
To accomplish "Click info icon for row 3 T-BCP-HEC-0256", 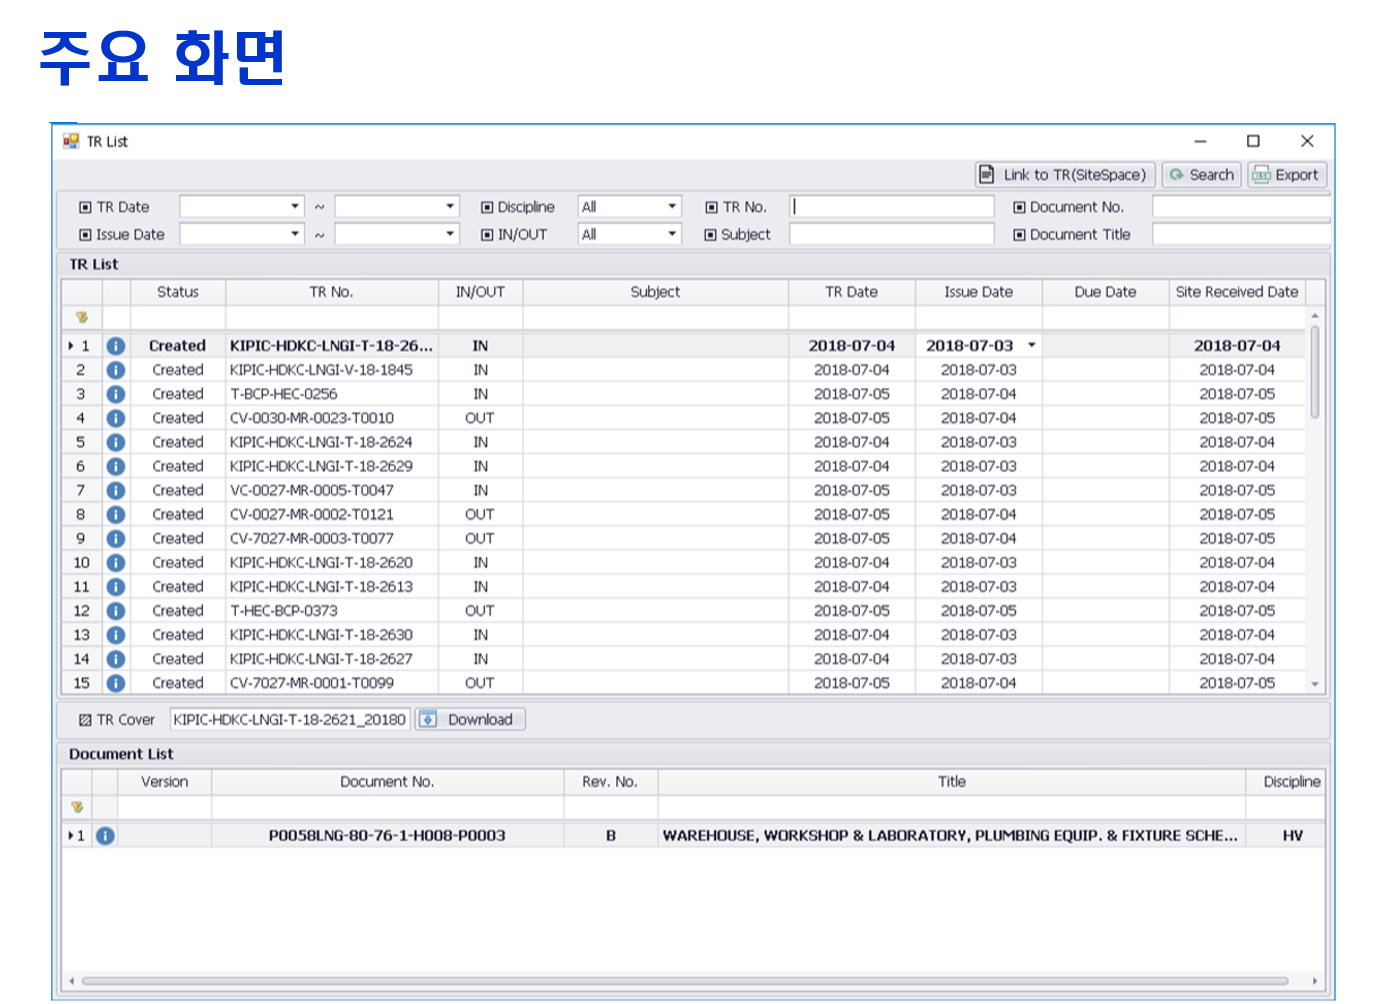I will [x=116, y=394].
